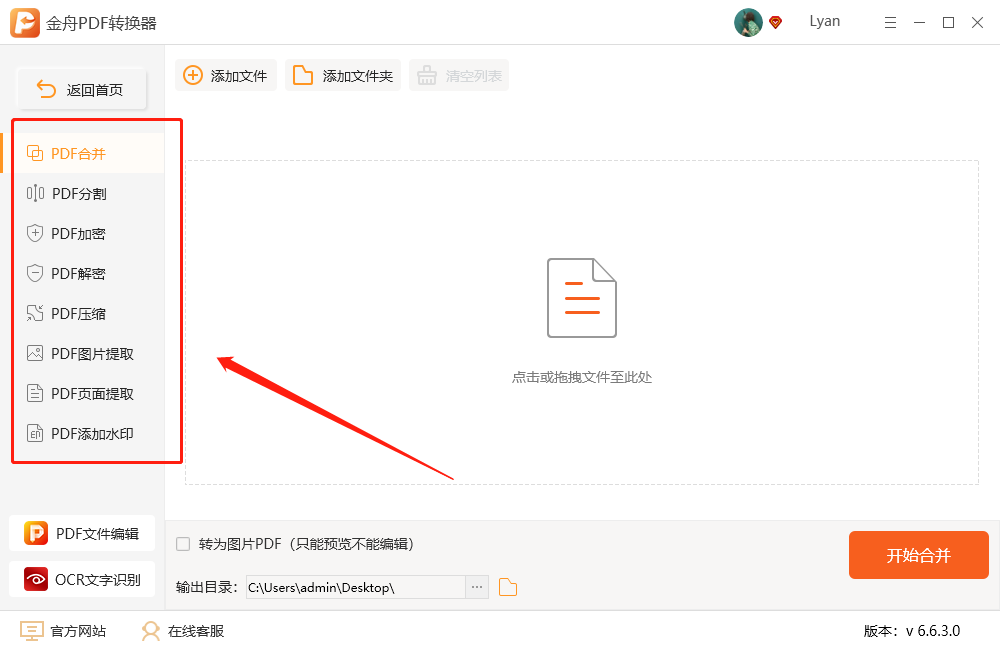
Task: Open the PDF文件编辑 editor
Action: click(82, 533)
